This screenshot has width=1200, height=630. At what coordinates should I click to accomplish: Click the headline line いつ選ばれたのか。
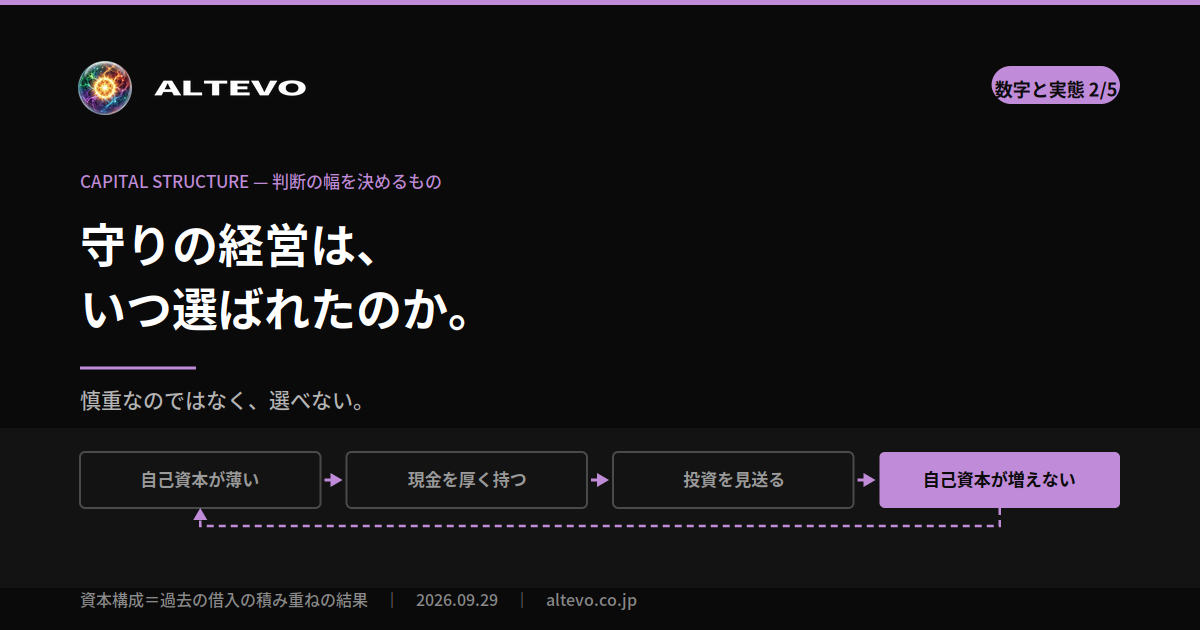pos(276,311)
